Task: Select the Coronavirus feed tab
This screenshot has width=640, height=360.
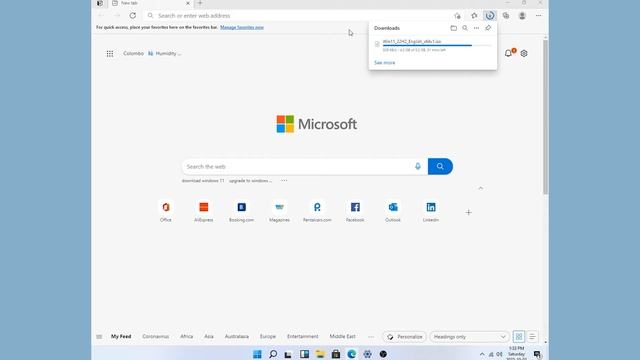Action: tap(156, 336)
